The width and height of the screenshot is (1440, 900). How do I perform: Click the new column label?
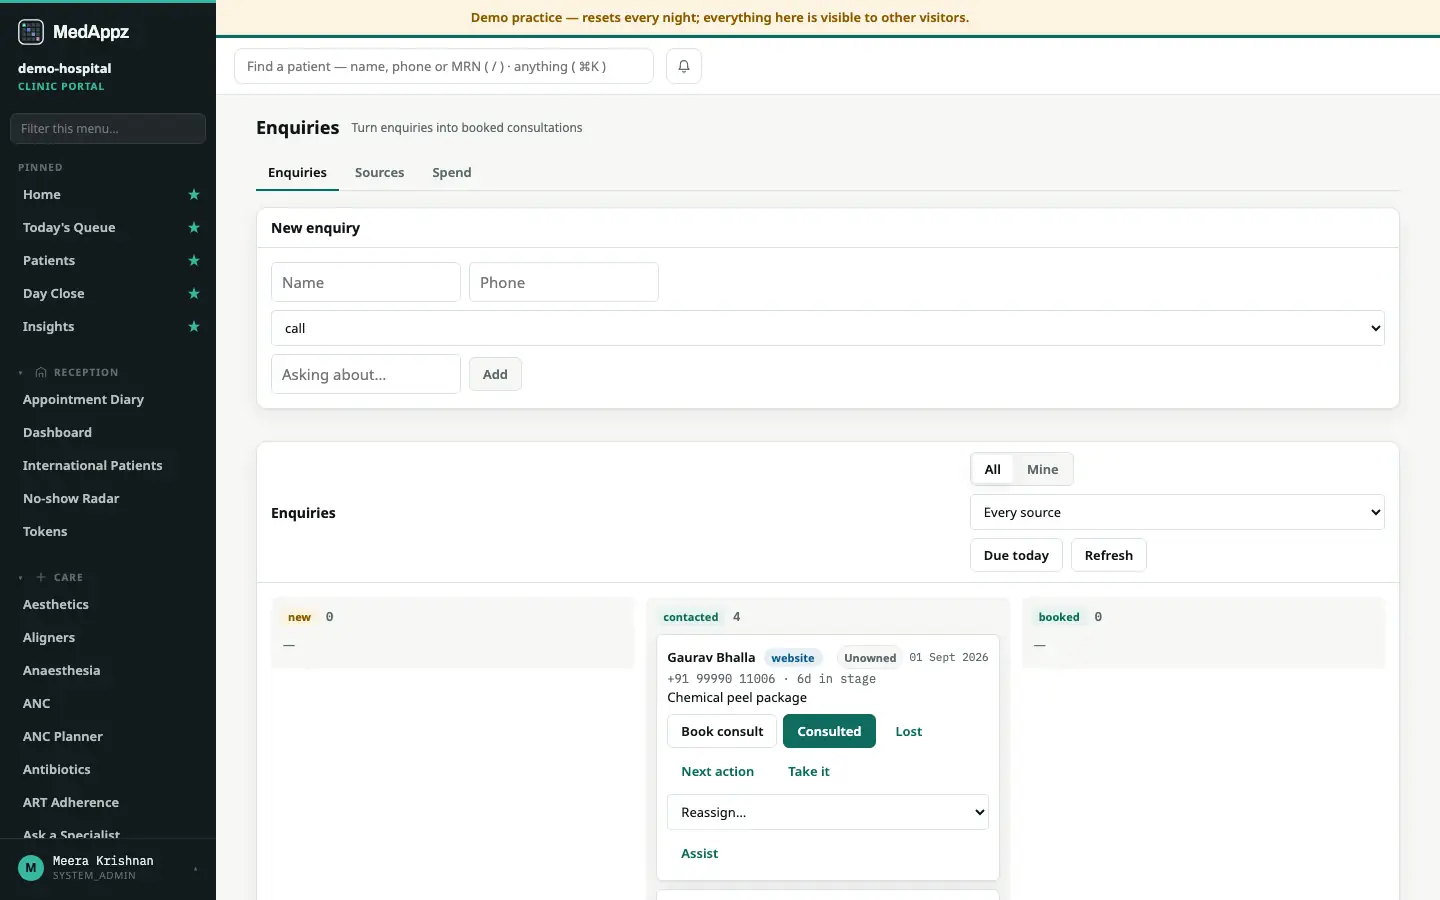tap(300, 617)
